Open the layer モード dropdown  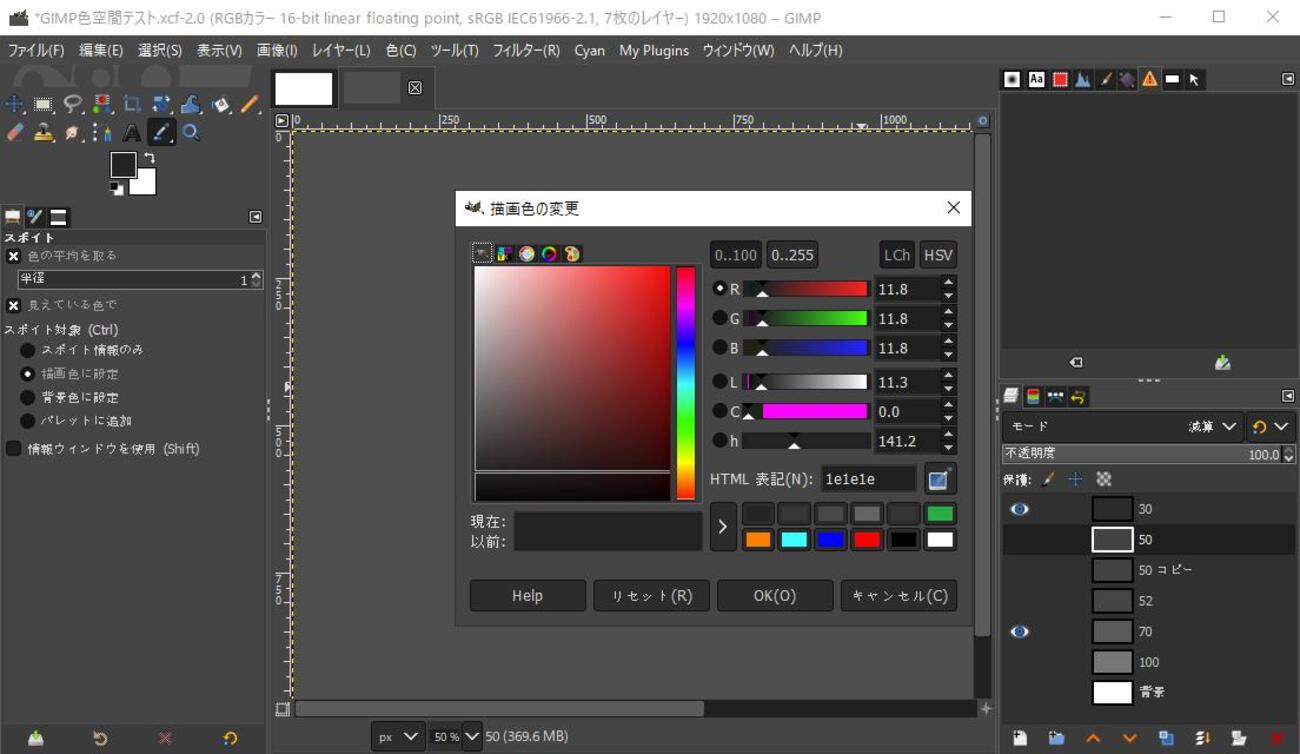(1211, 427)
